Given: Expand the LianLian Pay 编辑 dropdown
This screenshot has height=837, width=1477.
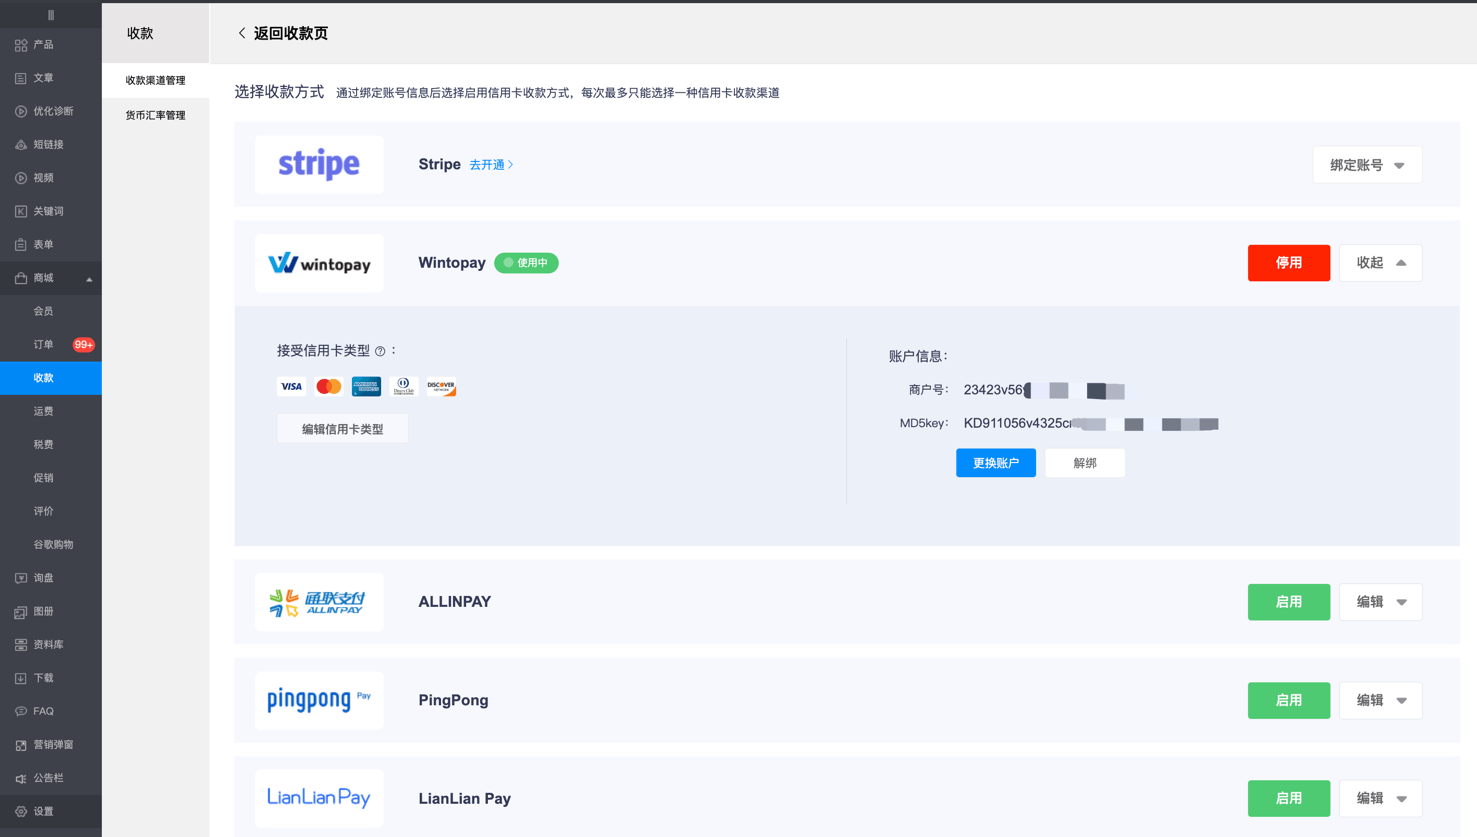Looking at the screenshot, I should coord(1380,798).
